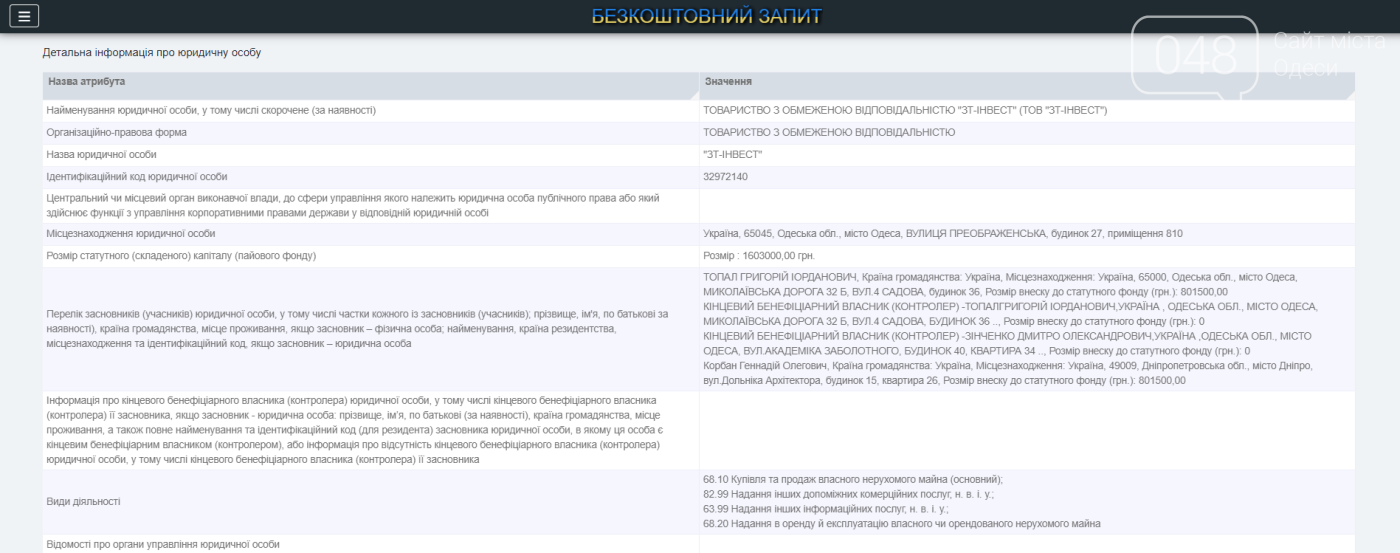The image size is (1400, 553).
Task: Click the Назва юридичної особи attribute label
Action: tap(102, 155)
